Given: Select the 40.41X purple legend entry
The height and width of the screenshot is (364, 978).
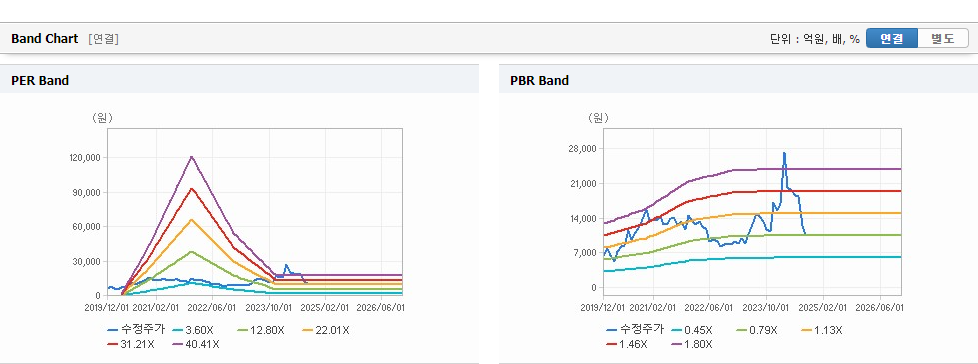Looking at the screenshot, I should click(196, 344).
